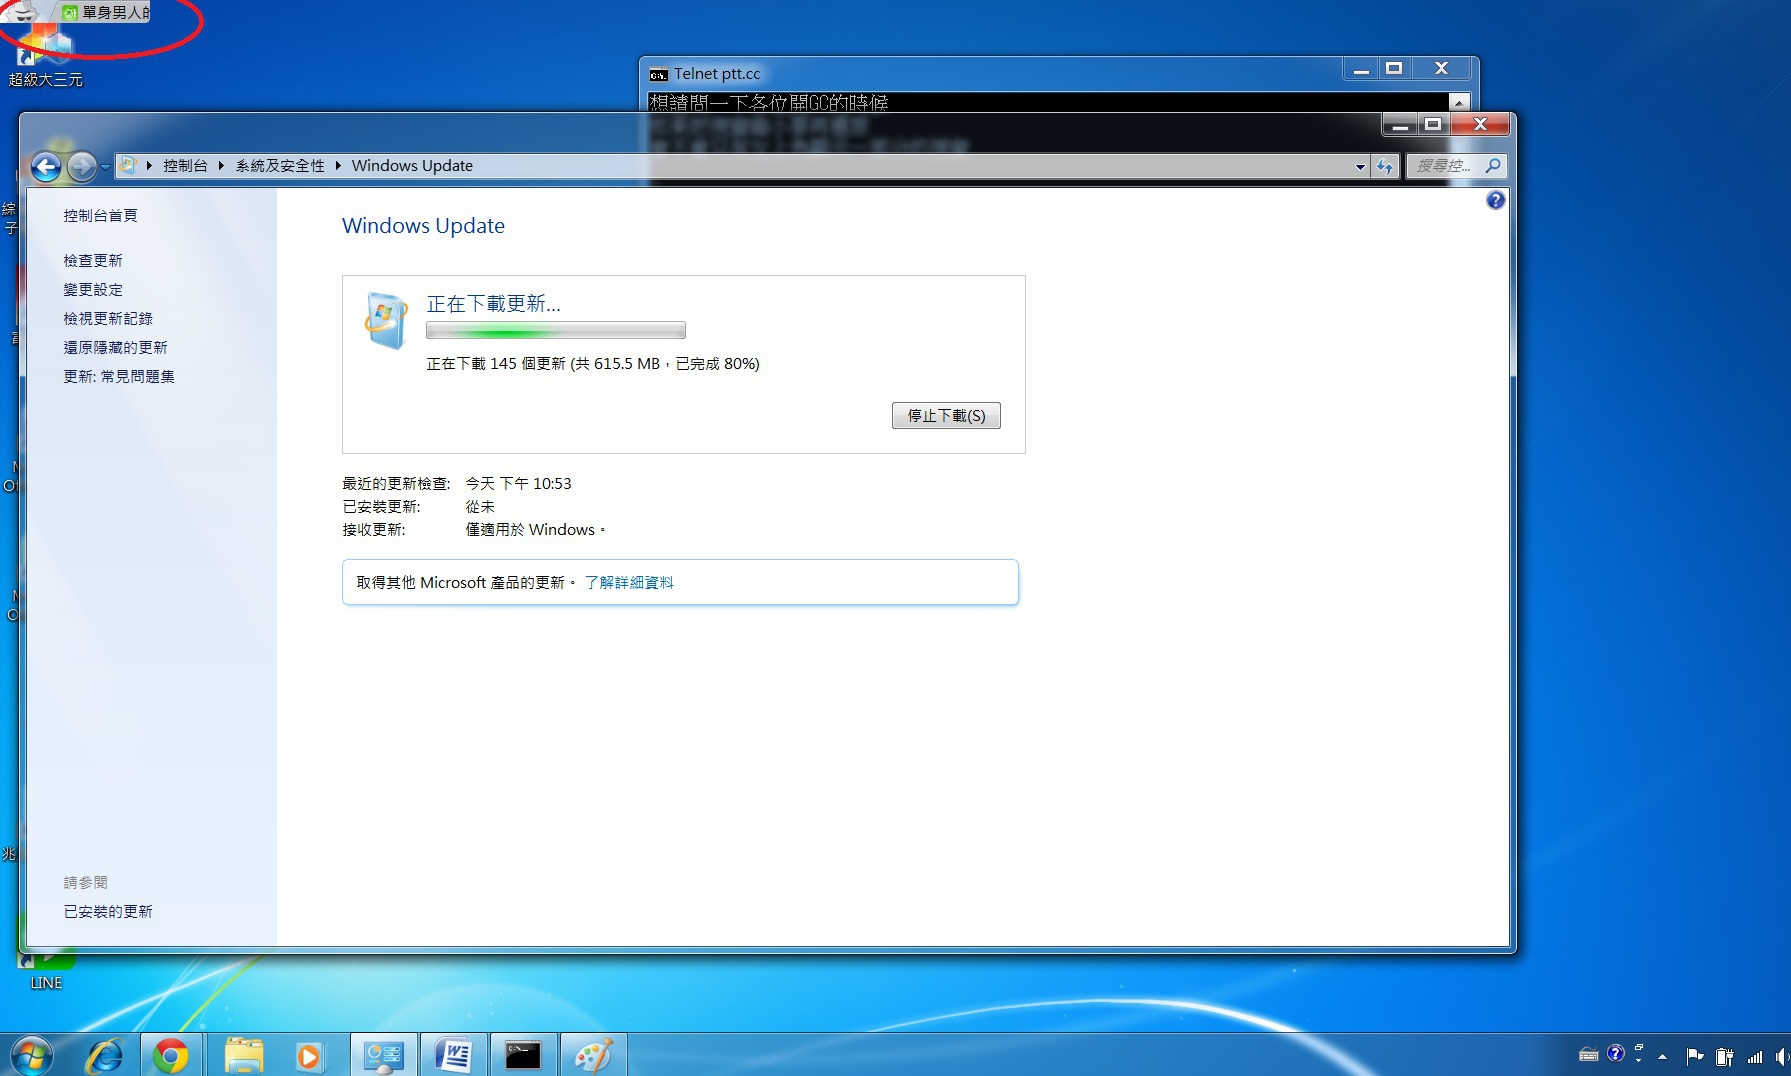This screenshot has width=1791, height=1076.
Task: Click the Telnet ptt.cc window title icon
Action: [x=658, y=74]
